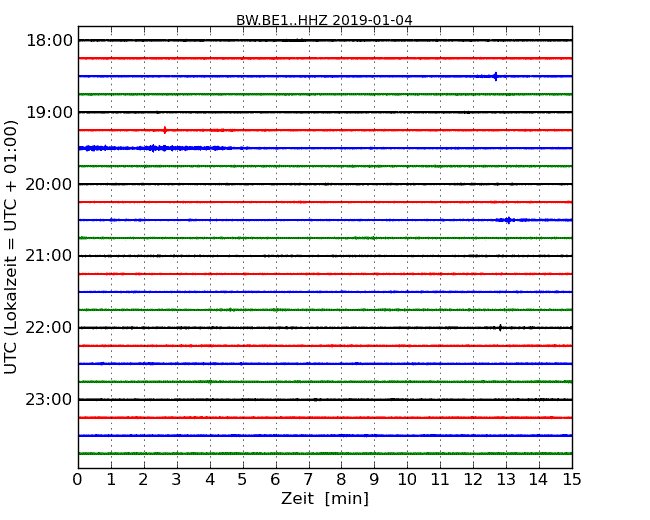Screen dimensions: 650x520
Task: Click the red spike on the 19:15 trace
Action: [x=165, y=130]
